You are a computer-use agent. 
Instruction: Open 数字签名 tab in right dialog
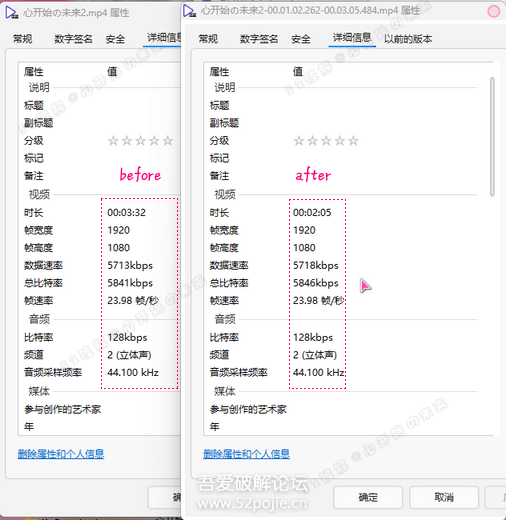tap(259, 39)
